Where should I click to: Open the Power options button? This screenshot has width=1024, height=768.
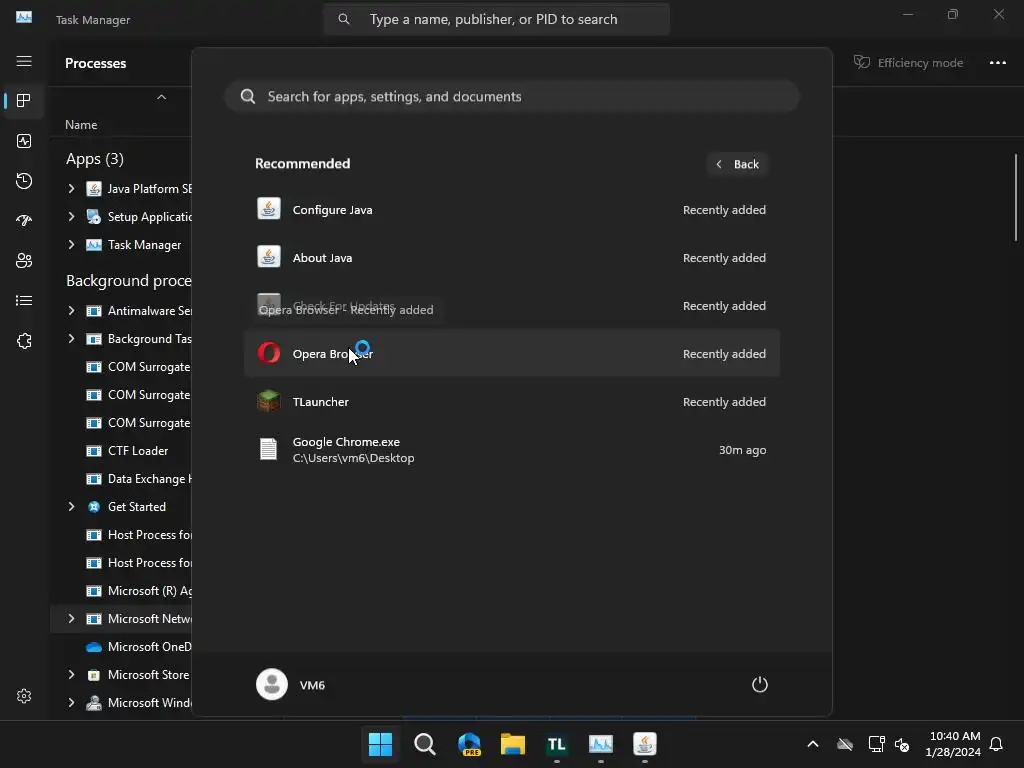tap(760, 684)
